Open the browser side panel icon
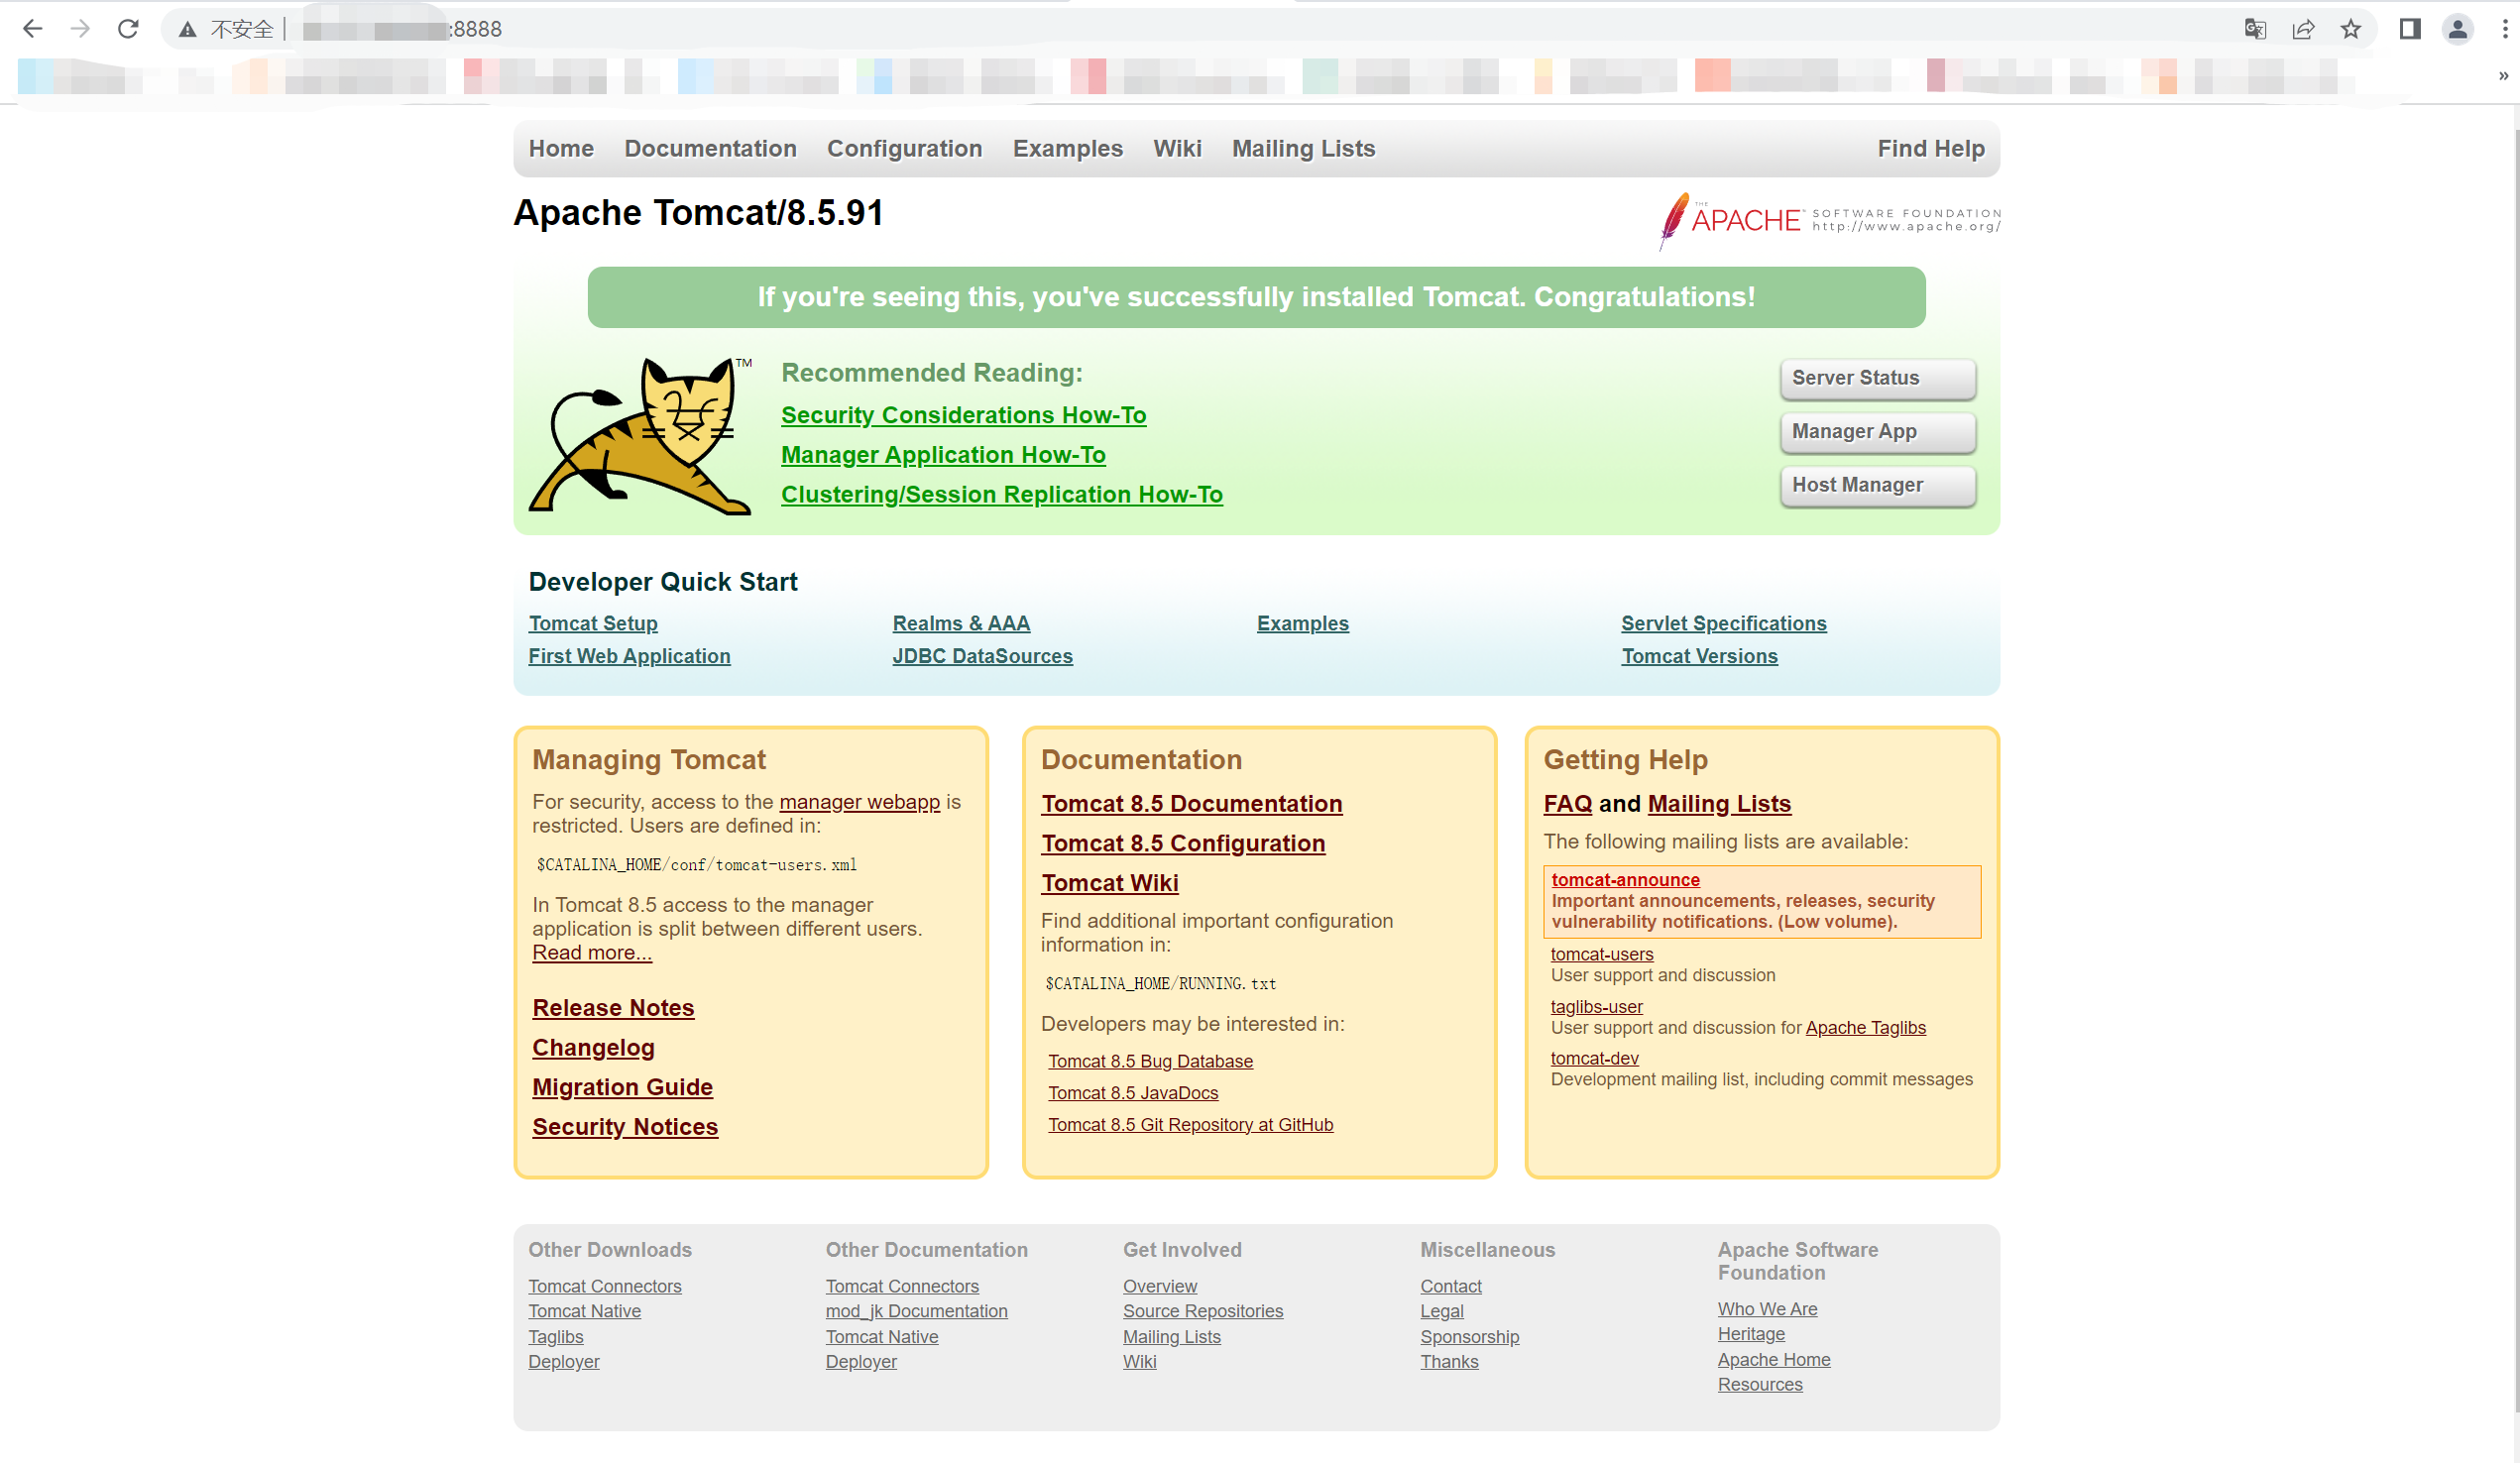Screen dimensions: 2520x1463 2410,29
